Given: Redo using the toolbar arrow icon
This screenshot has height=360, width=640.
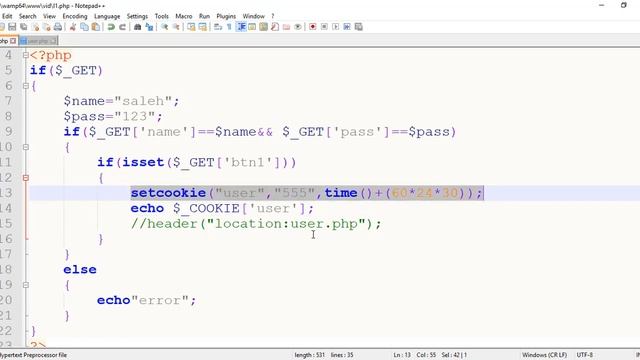Looking at the screenshot, I should (x=122, y=27).
